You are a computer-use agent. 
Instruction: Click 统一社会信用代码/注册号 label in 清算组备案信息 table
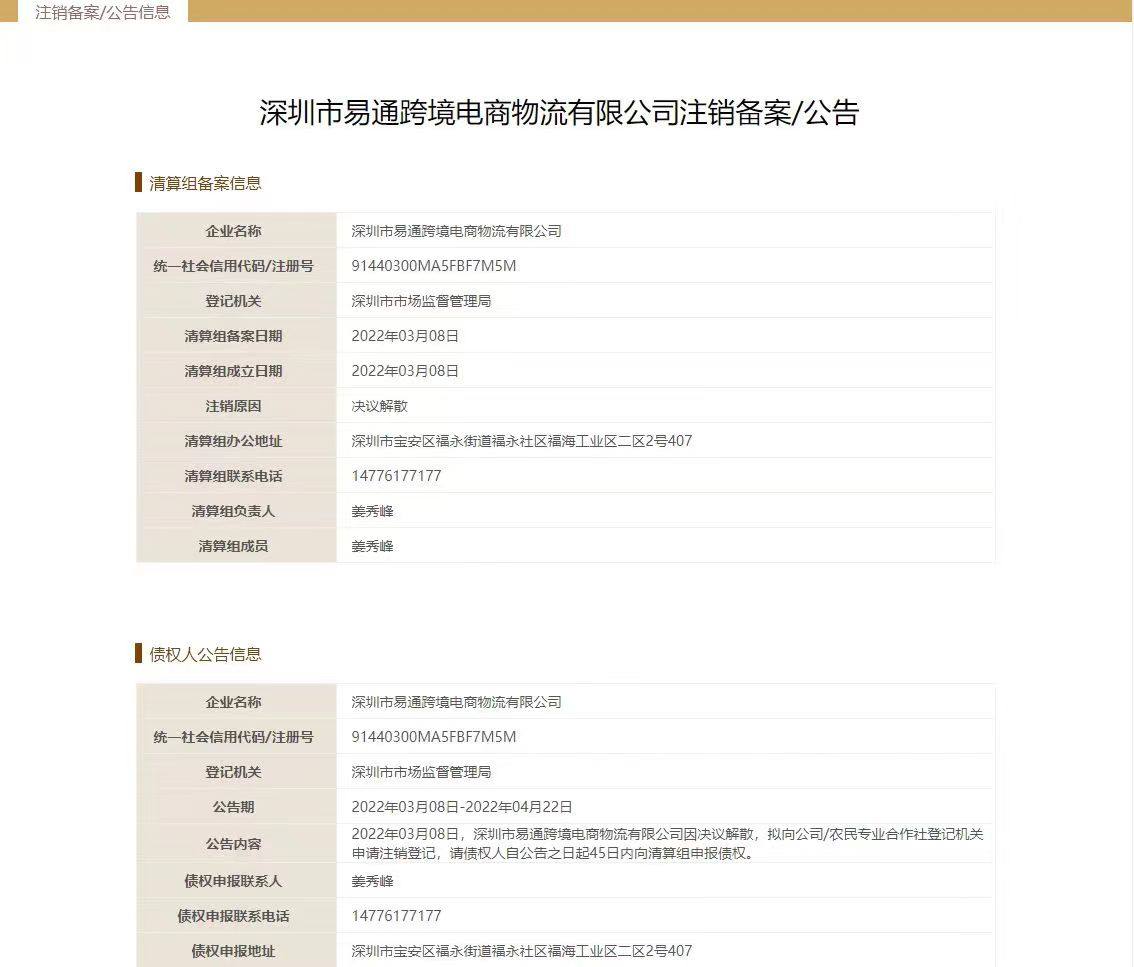(x=233, y=266)
